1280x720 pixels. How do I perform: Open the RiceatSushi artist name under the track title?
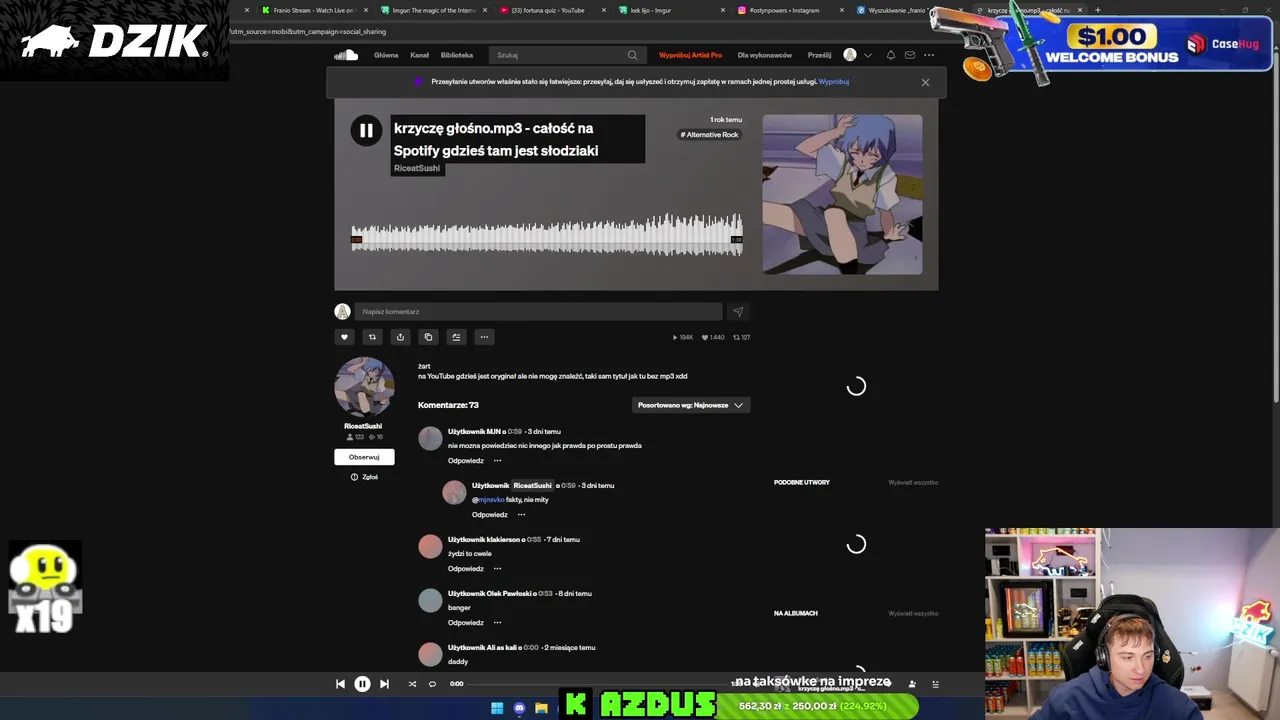(x=417, y=168)
